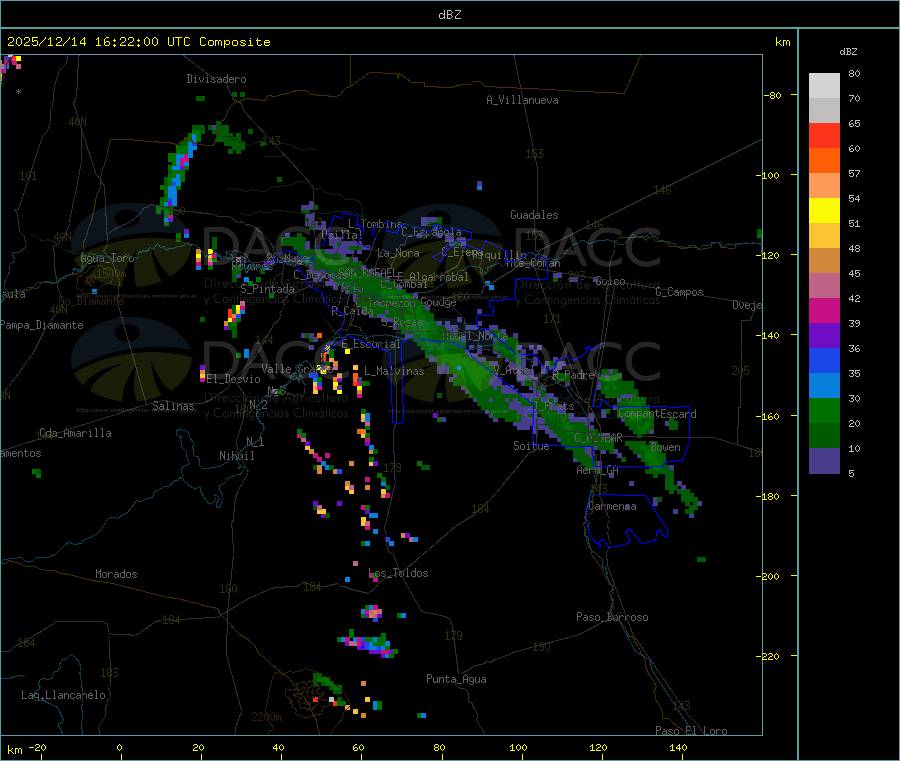Click the CompantEscard label
Viewport: 900px width, 761px height.
click(x=657, y=414)
